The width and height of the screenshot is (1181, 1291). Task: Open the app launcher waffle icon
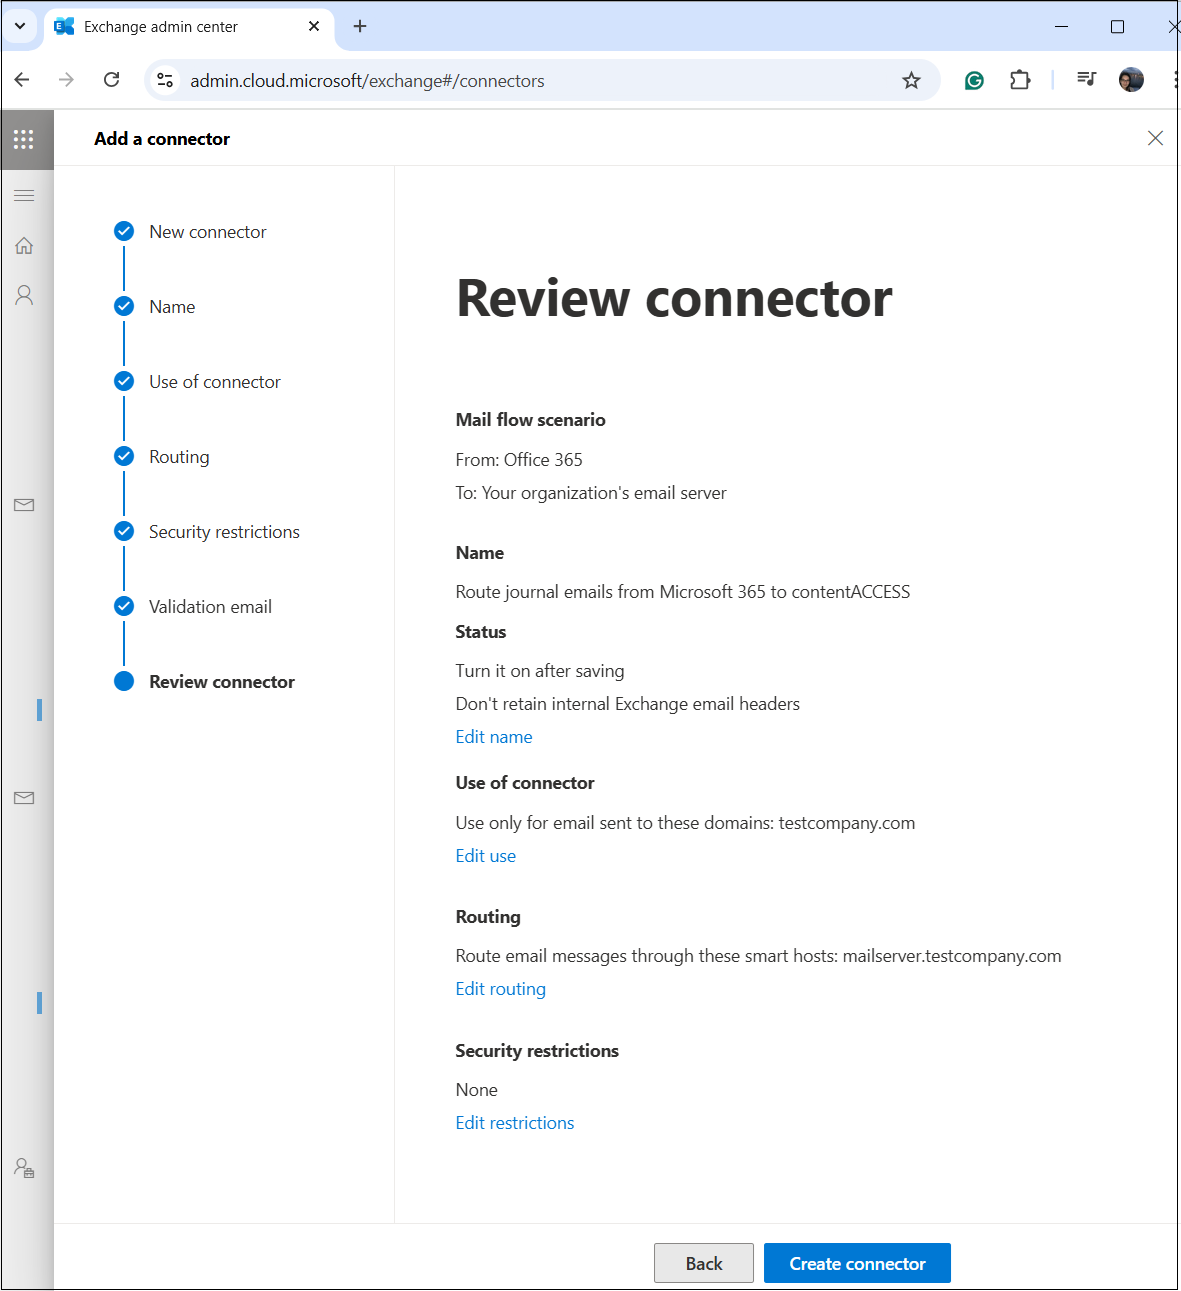24,139
